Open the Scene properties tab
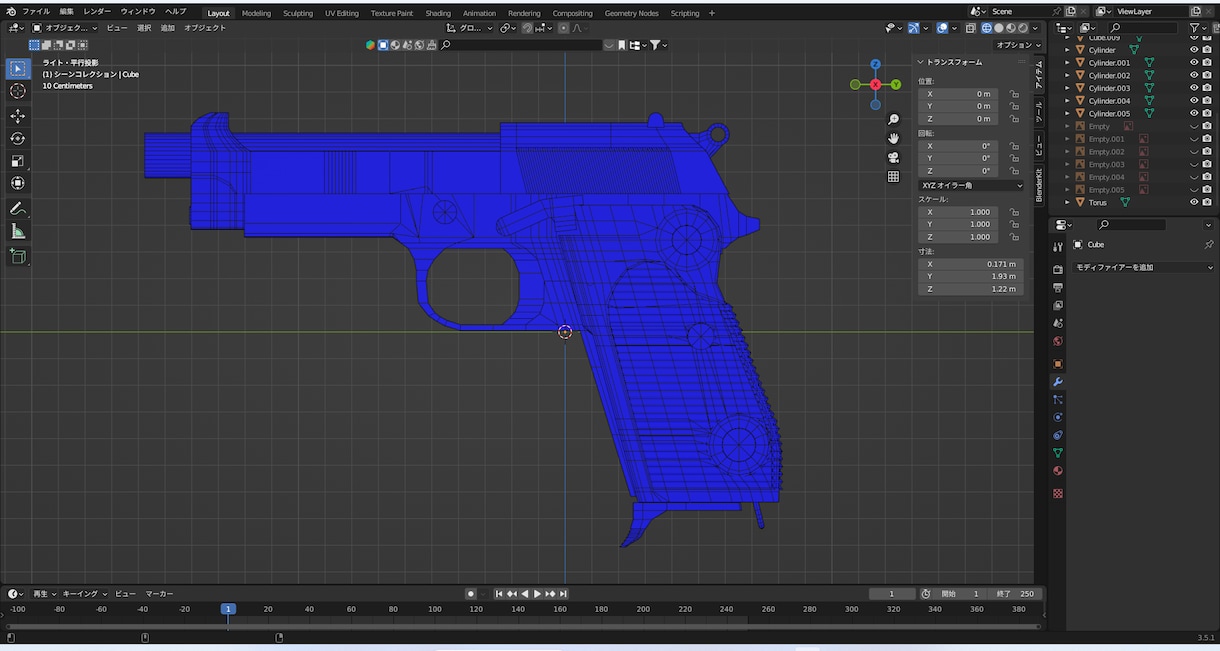1220x651 pixels. pos(1058,323)
